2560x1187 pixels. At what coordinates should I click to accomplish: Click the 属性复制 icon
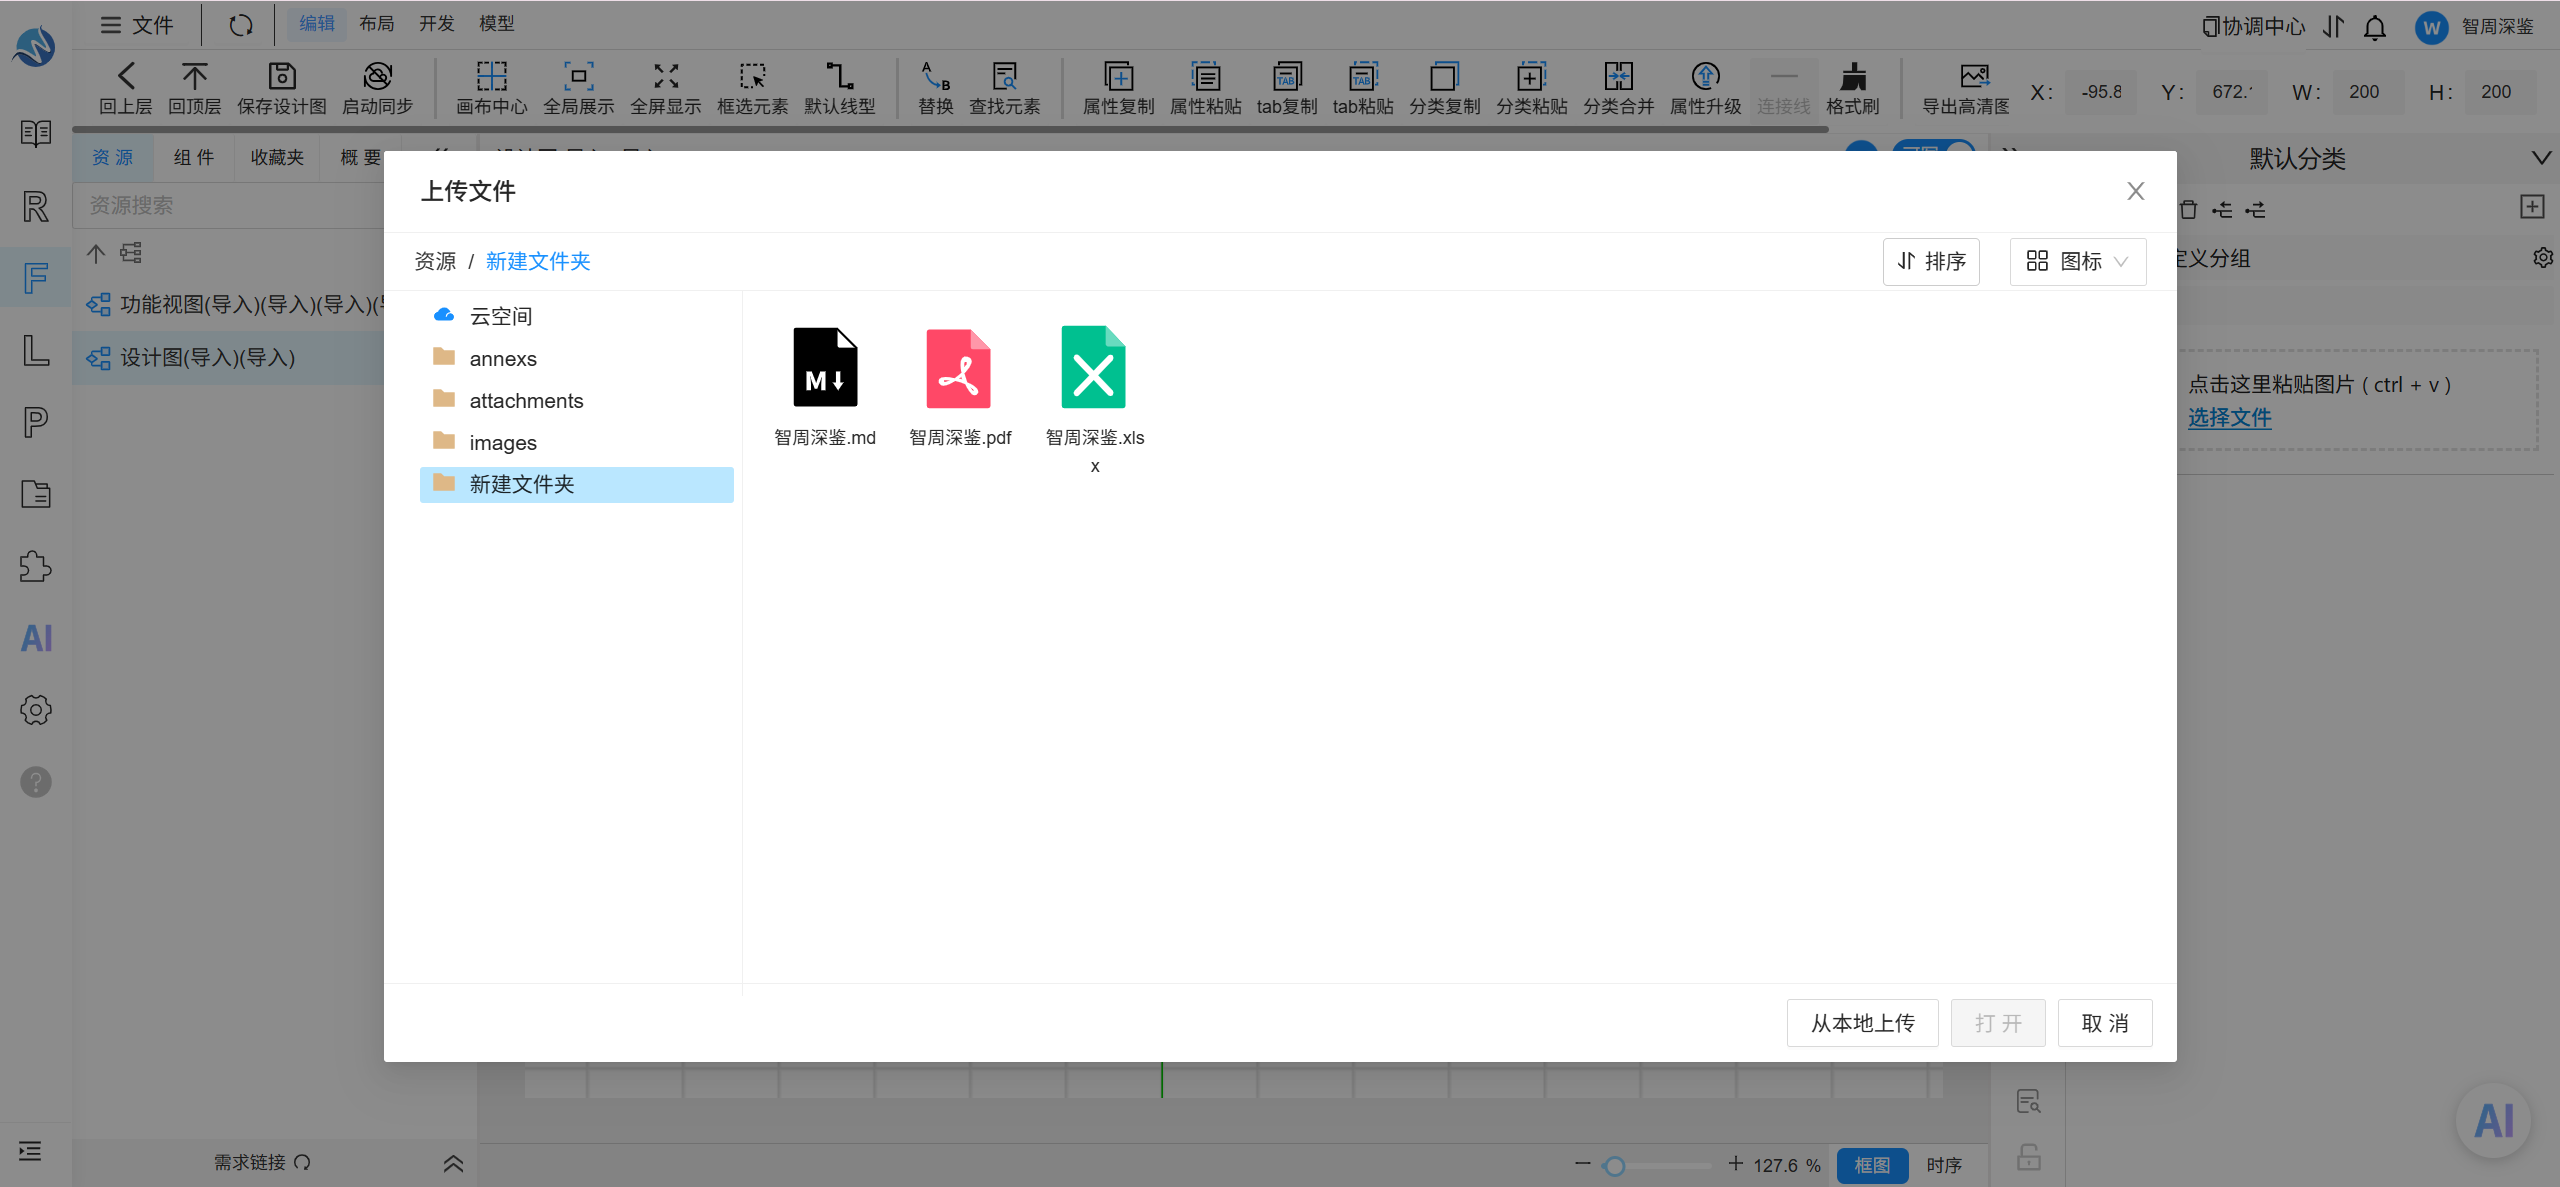(x=1119, y=76)
